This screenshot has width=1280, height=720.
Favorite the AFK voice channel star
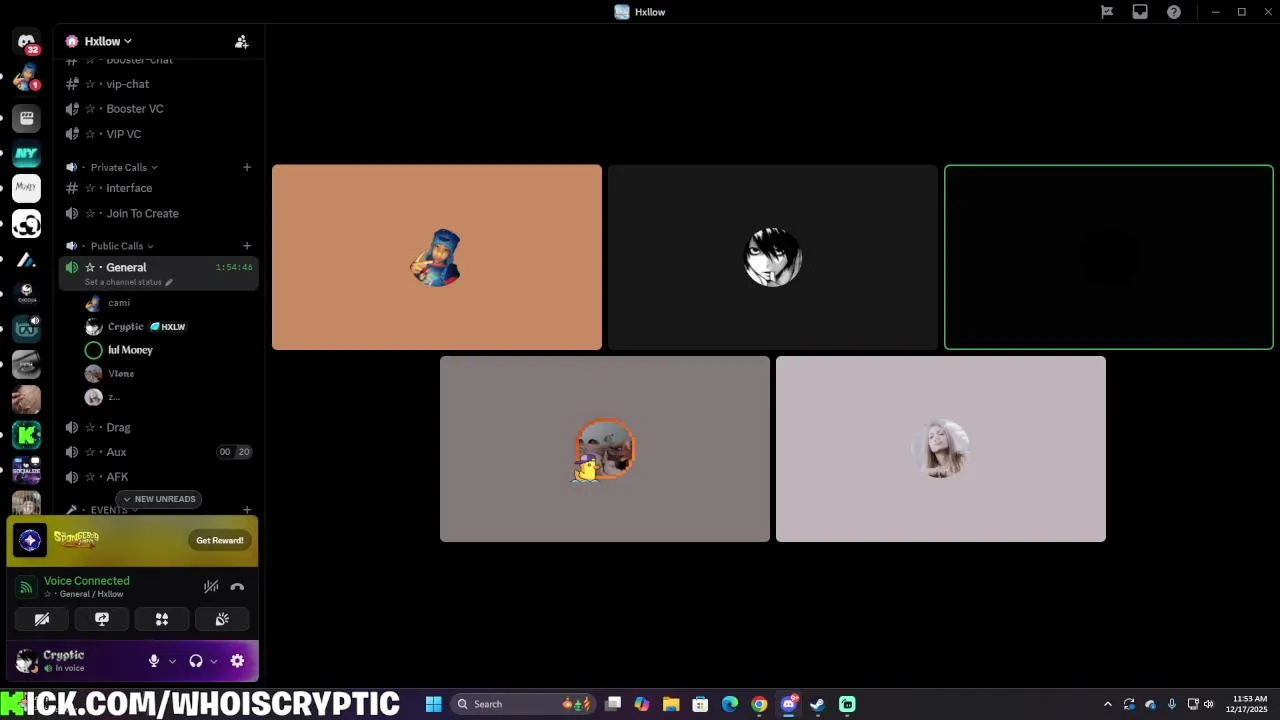[90, 477]
